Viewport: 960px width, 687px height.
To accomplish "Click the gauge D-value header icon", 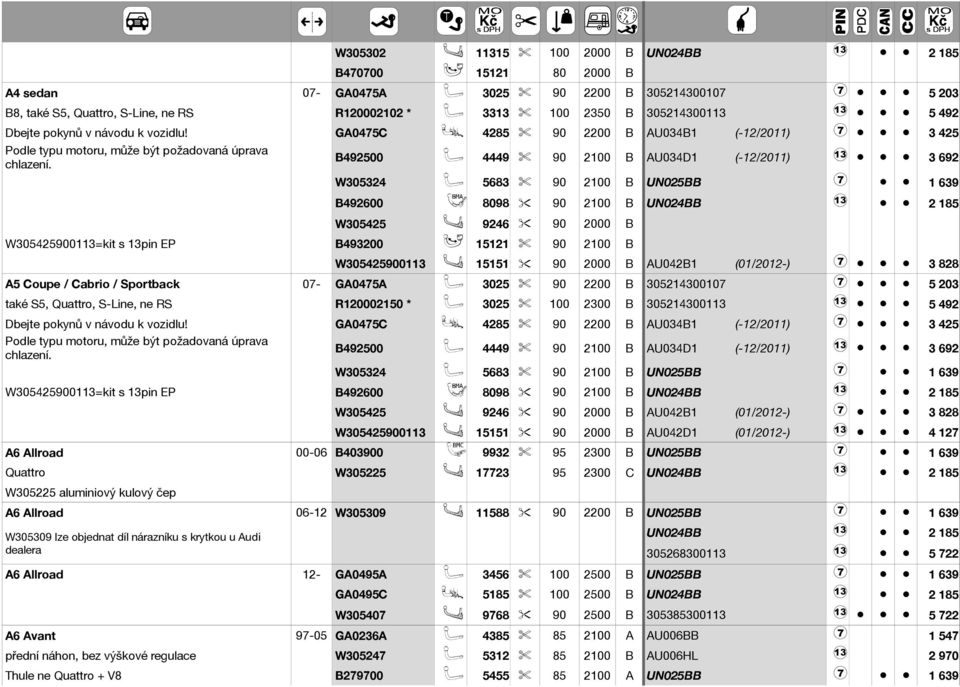I will [627, 21].
